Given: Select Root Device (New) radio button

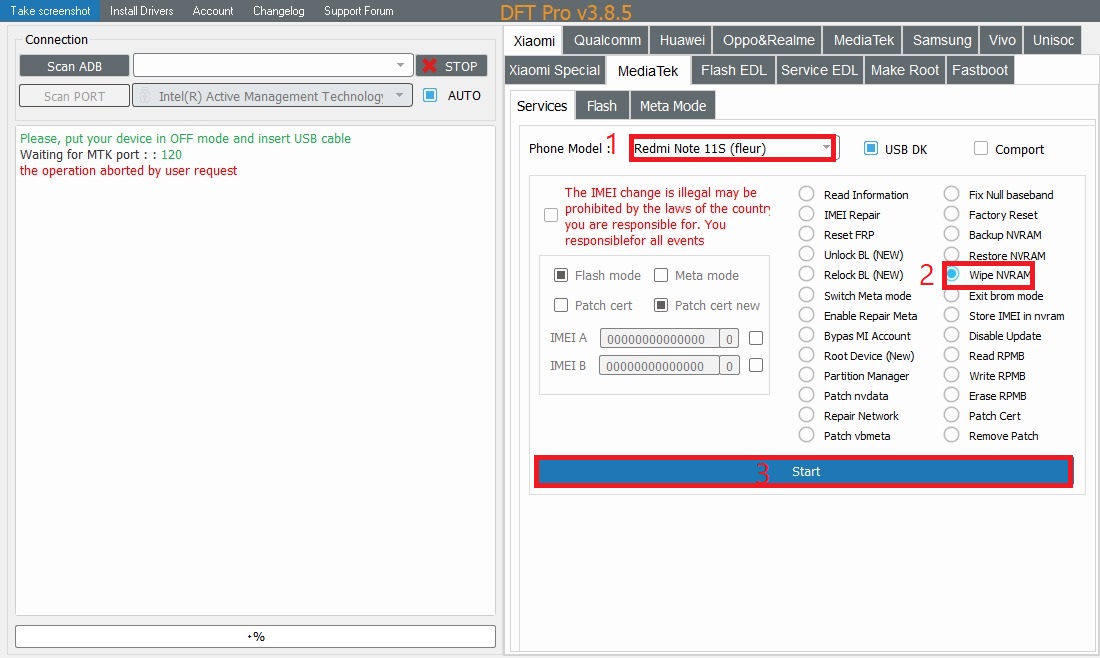Looking at the screenshot, I should 807,355.
